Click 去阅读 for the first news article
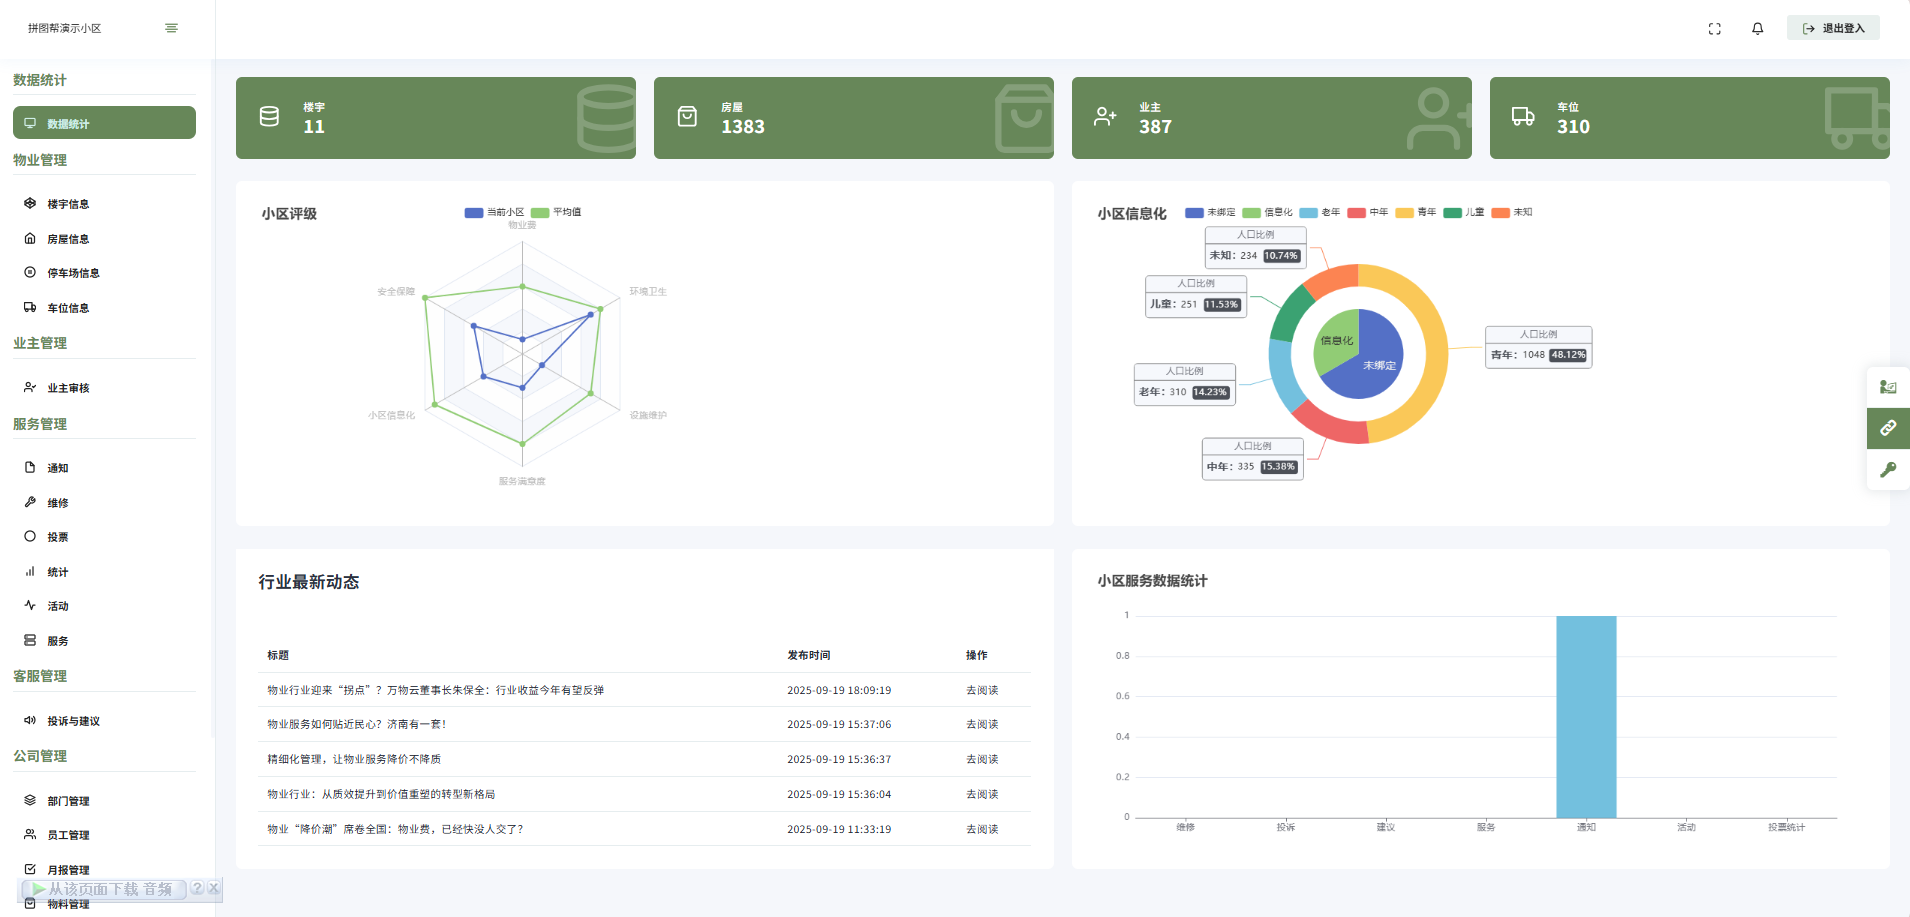Viewport: 1910px width, 917px height. pos(981,690)
